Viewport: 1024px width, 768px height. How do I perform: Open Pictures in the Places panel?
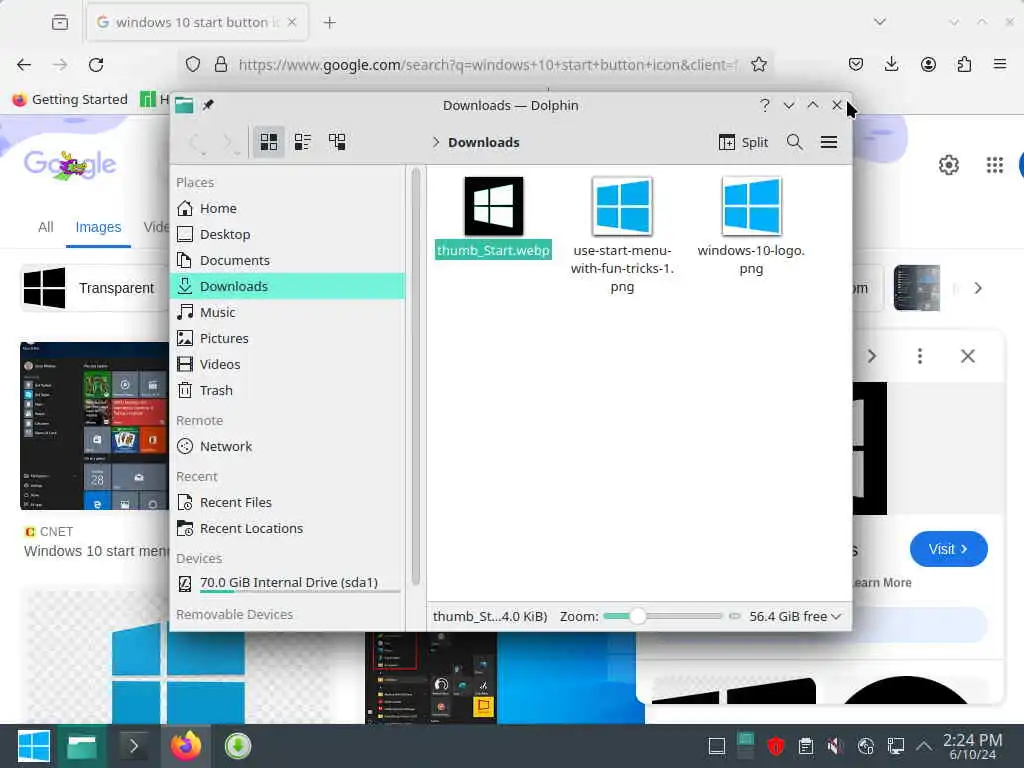pyautogui.click(x=287, y=338)
